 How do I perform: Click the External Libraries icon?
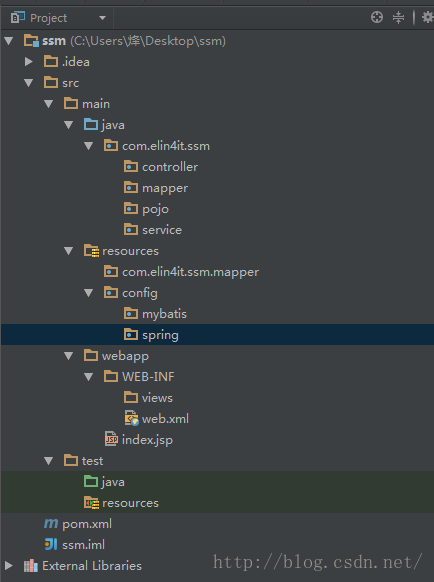[31, 566]
